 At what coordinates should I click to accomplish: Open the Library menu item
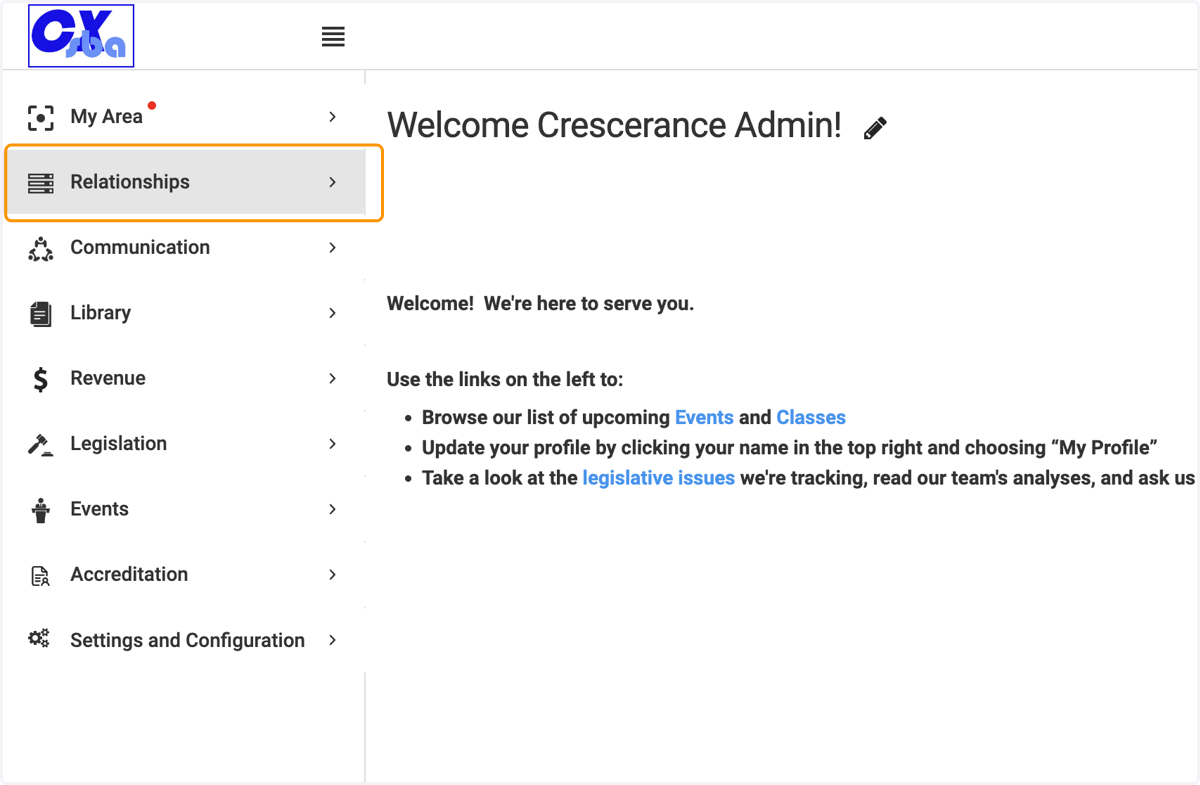tap(185, 313)
